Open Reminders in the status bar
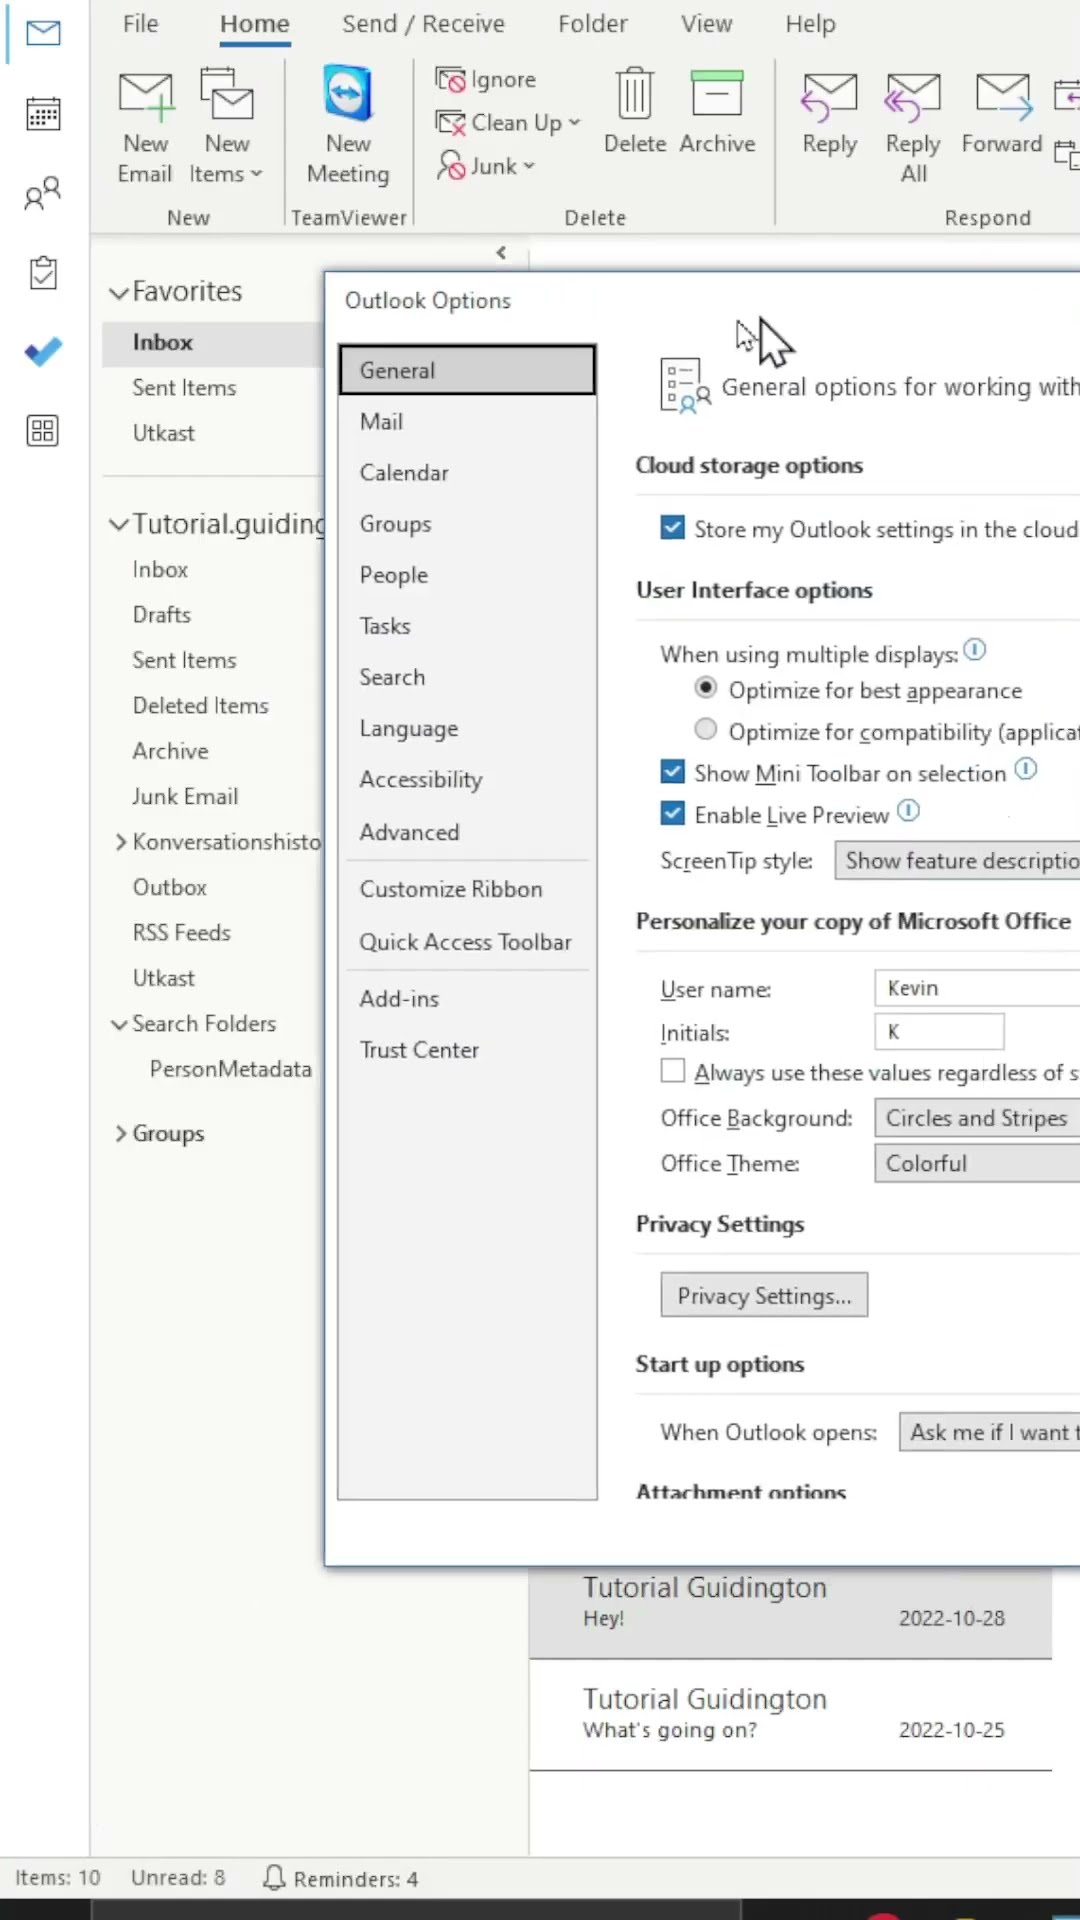The width and height of the screenshot is (1080, 1920). click(x=341, y=1878)
